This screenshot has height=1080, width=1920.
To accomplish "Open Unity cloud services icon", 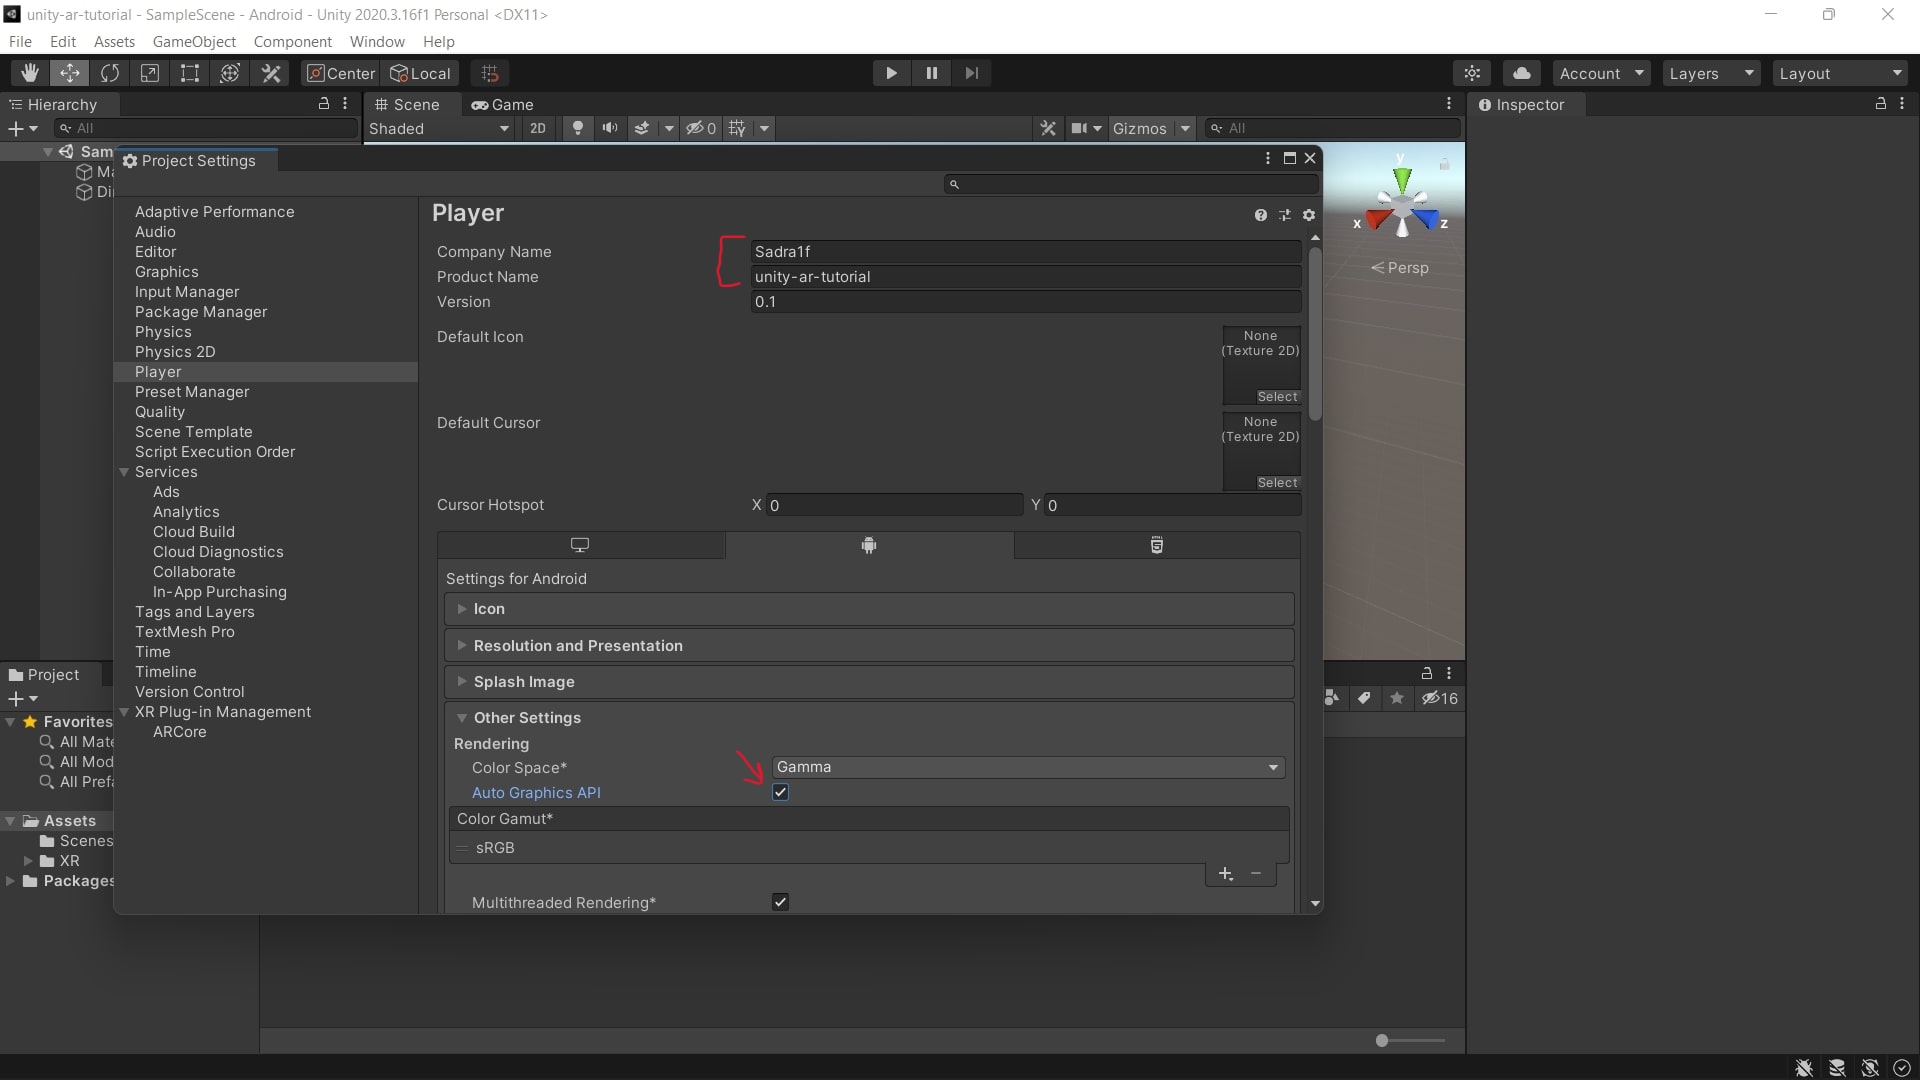I will pos(1522,73).
